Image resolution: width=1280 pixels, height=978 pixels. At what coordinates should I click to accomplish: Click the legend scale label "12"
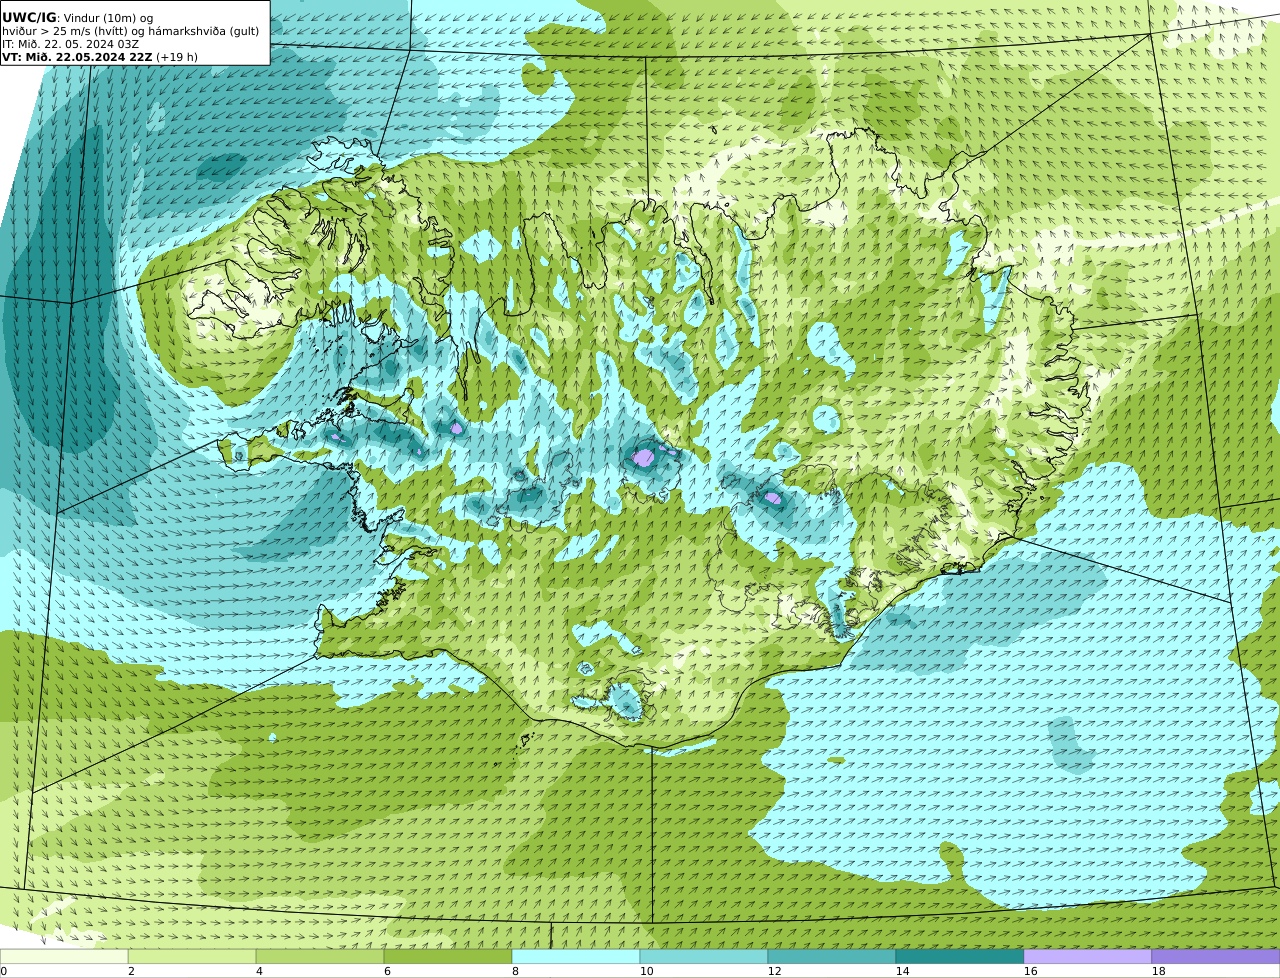point(774,971)
